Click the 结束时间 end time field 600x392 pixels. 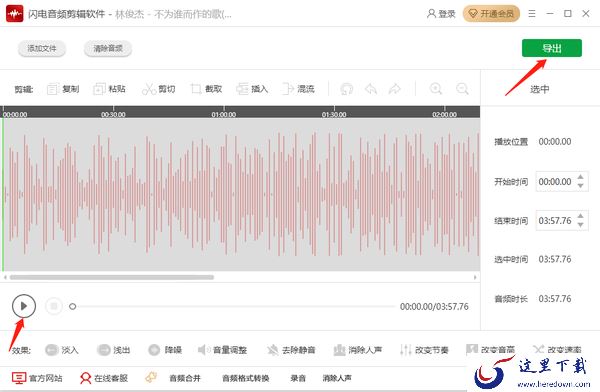click(x=555, y=220)
